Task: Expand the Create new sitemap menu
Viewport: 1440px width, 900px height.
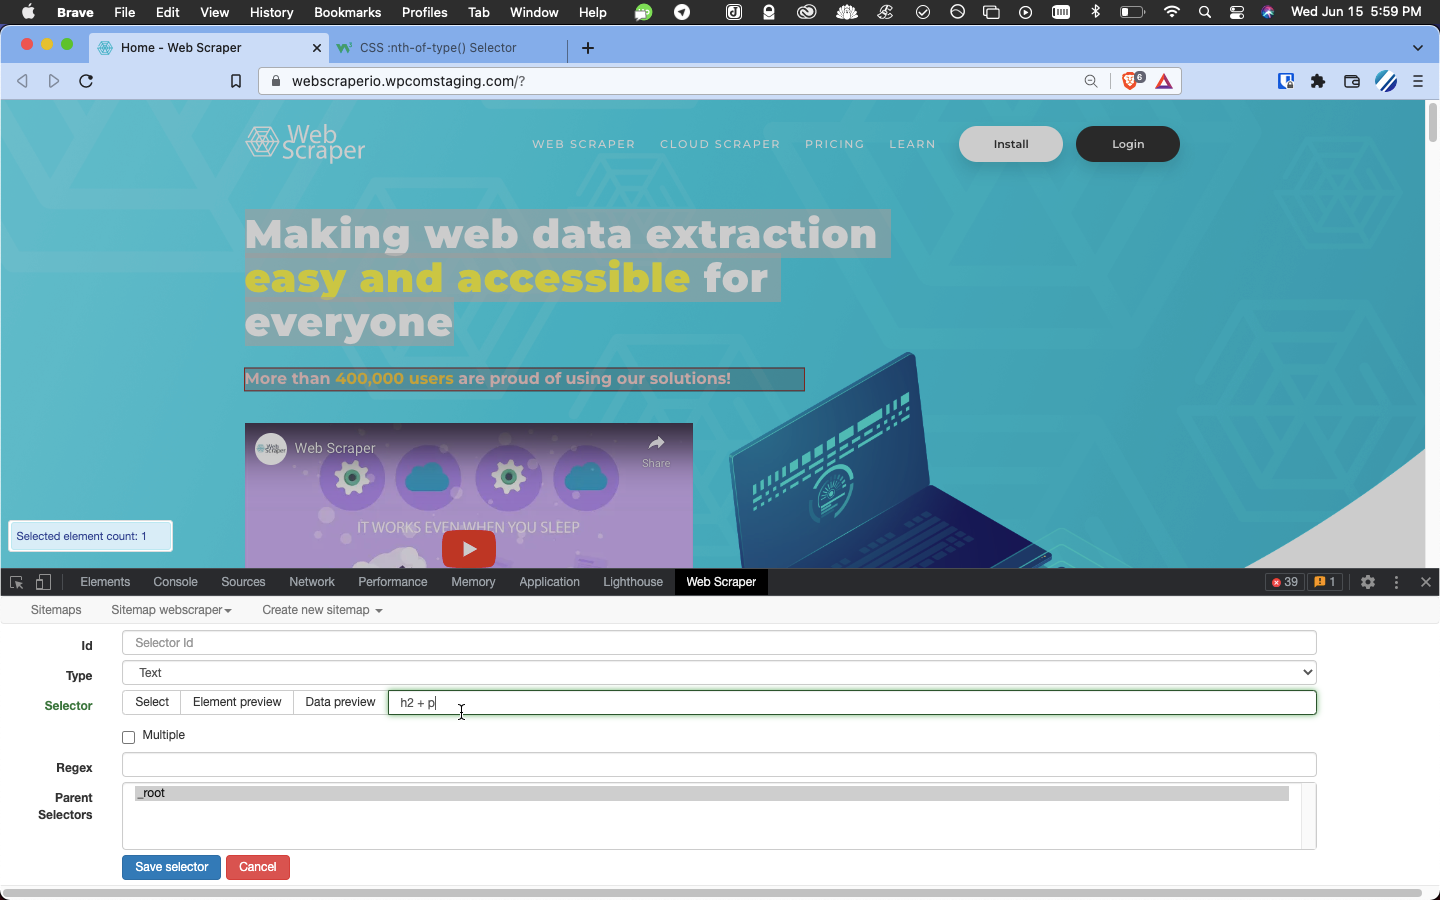Action: (x=322, y=610)
